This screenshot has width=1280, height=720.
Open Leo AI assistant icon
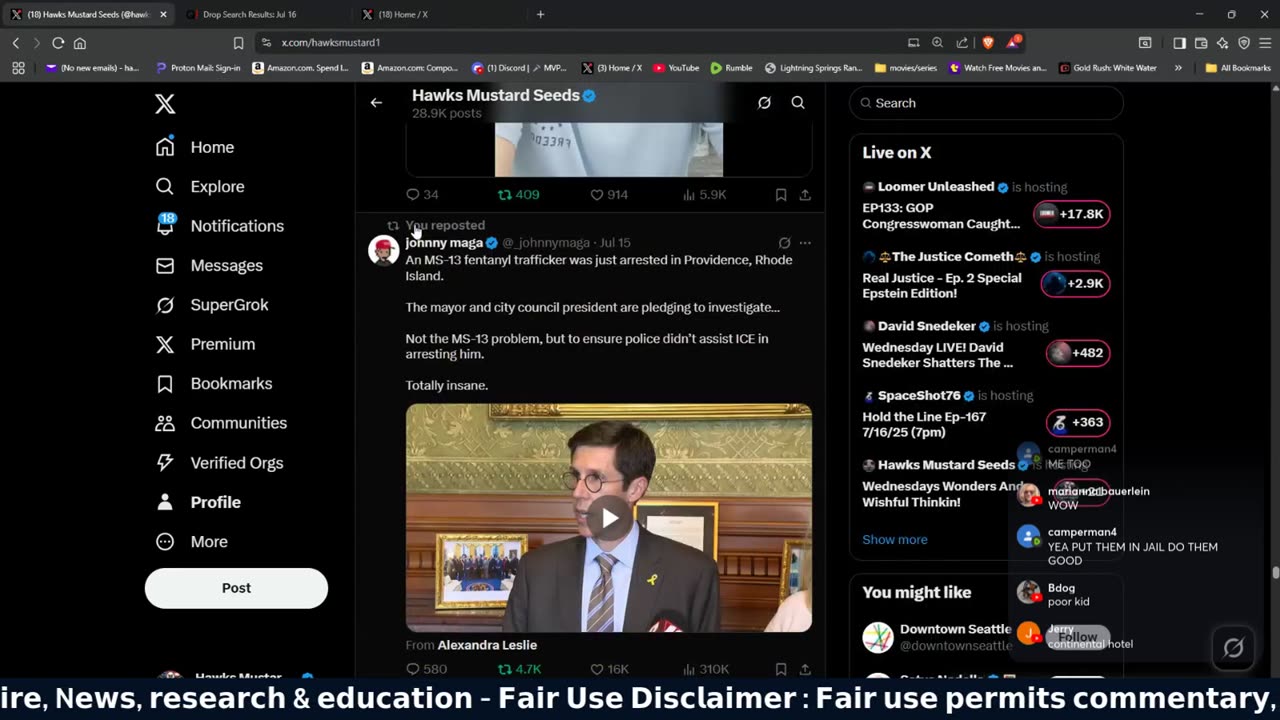click(1223, 43)
